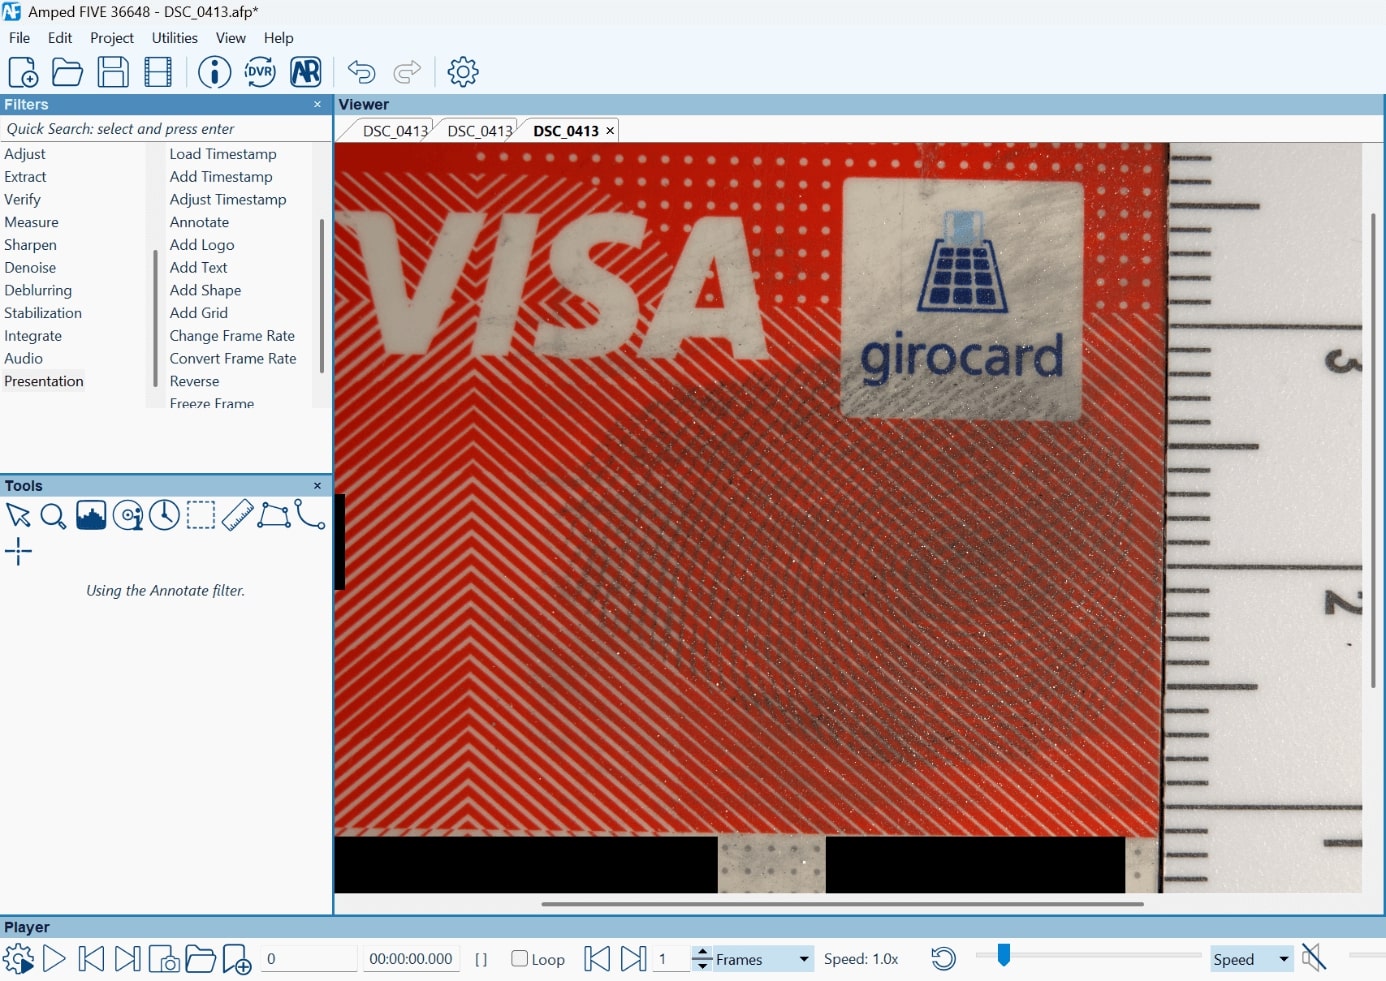
Task: Open snapshot folder in the Player bar
Action: pyautogui.click(x=200, y=959)
